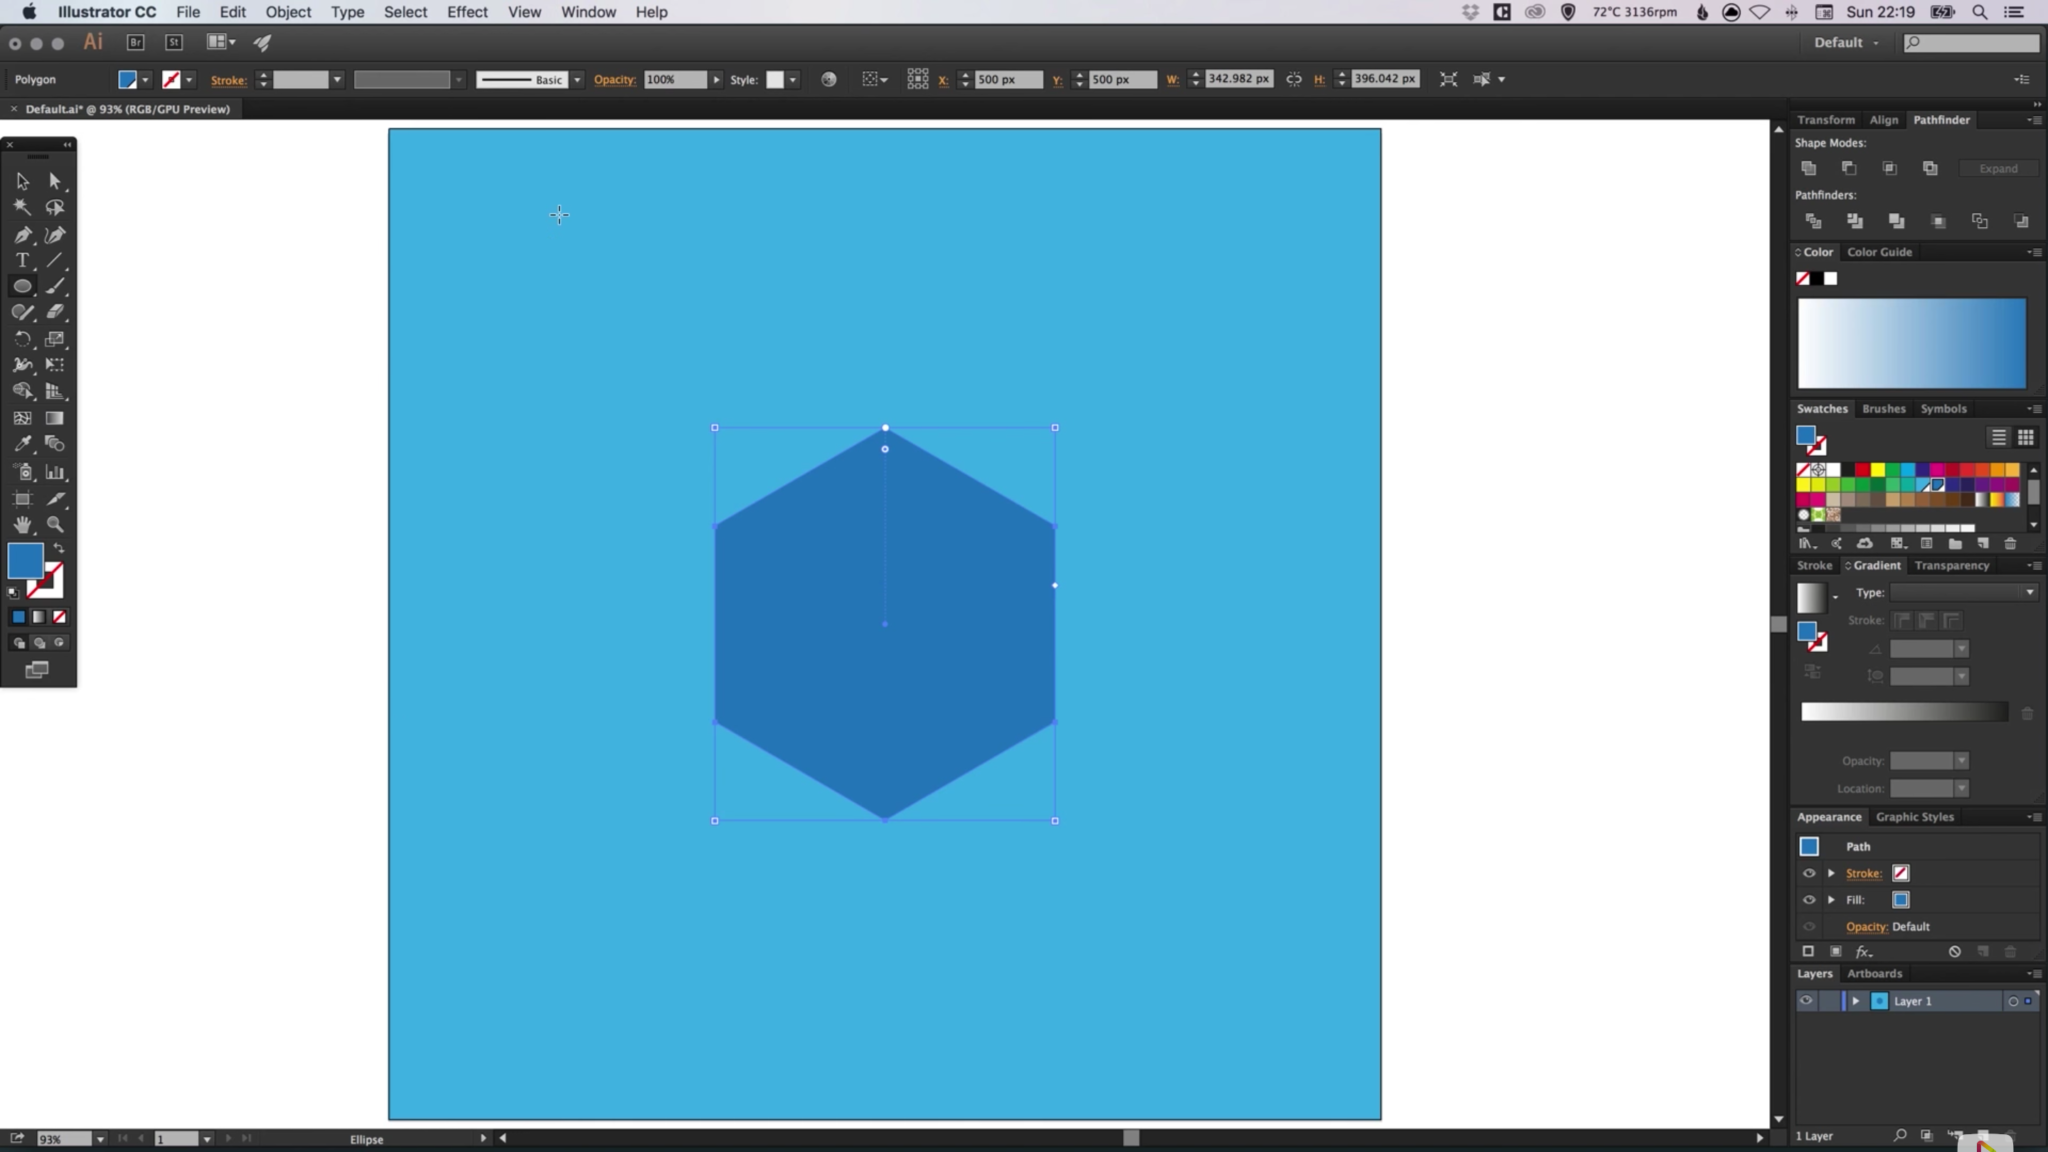Open the zoom level dropdown at bottom left
Image resolution: width=2048 pixels, height=1152 pixels.
tap(99, 1139)
